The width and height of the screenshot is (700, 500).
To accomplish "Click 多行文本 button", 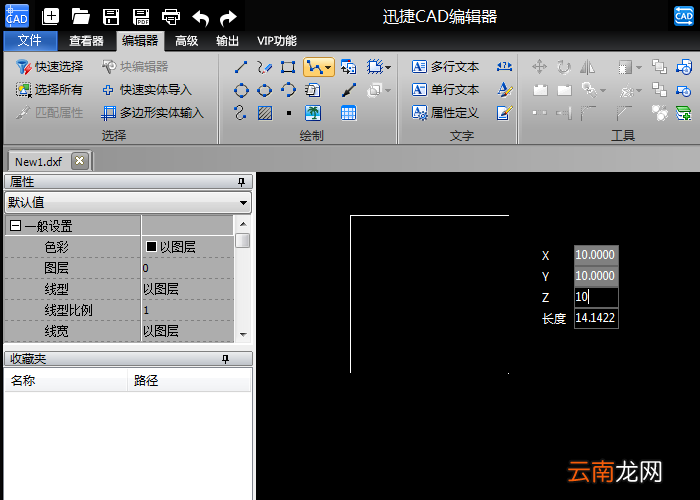I will click(x=445, y=67).
